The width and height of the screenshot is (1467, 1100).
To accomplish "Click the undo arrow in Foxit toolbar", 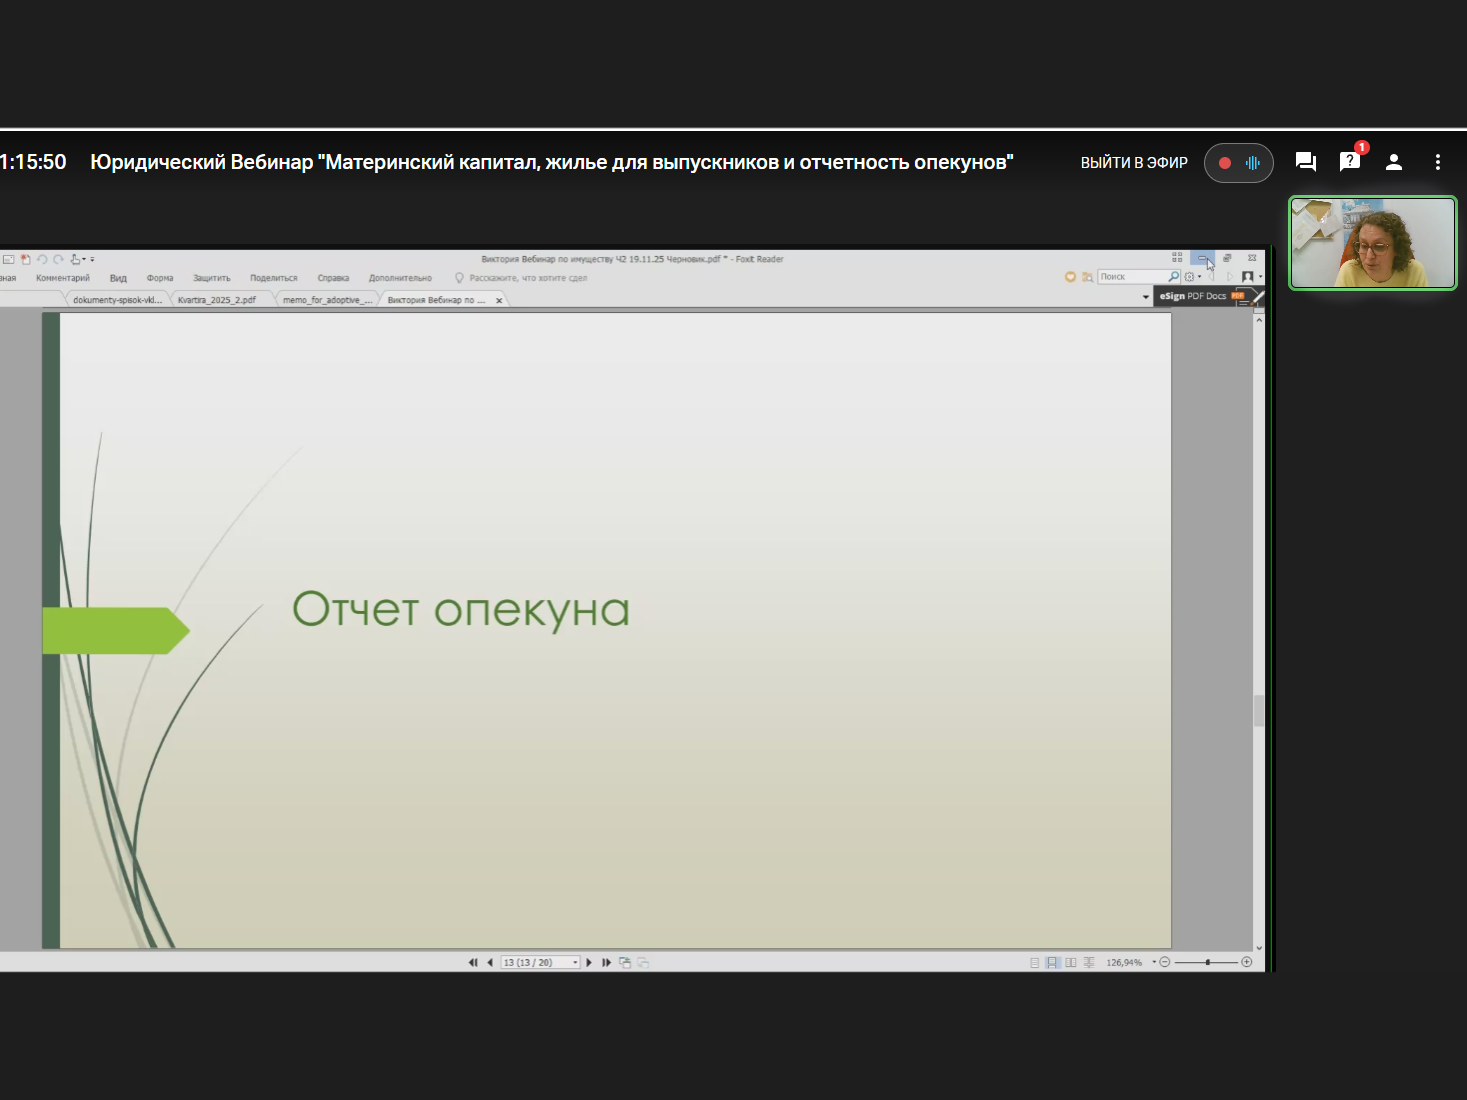I will [x=42, y=259].
